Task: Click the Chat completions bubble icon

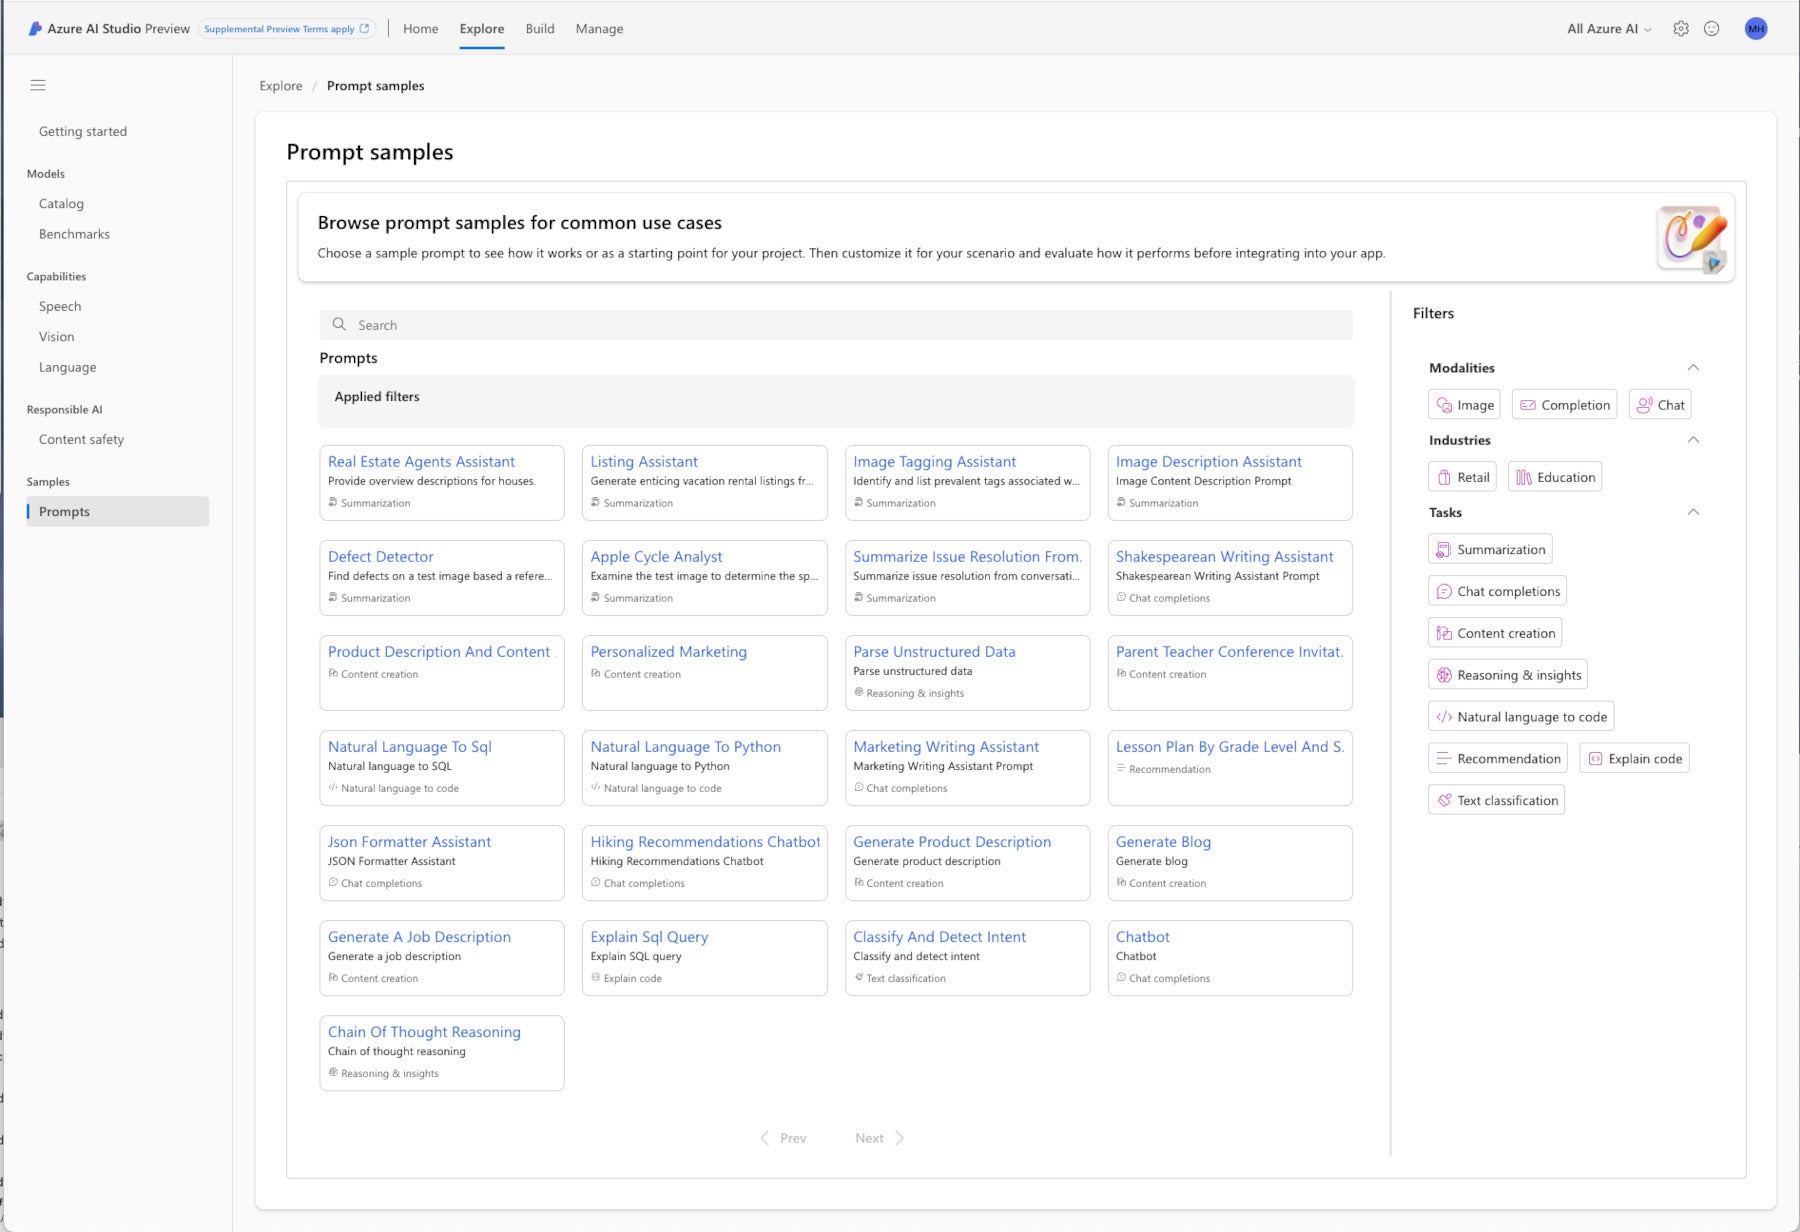Action: (1444, 591)
